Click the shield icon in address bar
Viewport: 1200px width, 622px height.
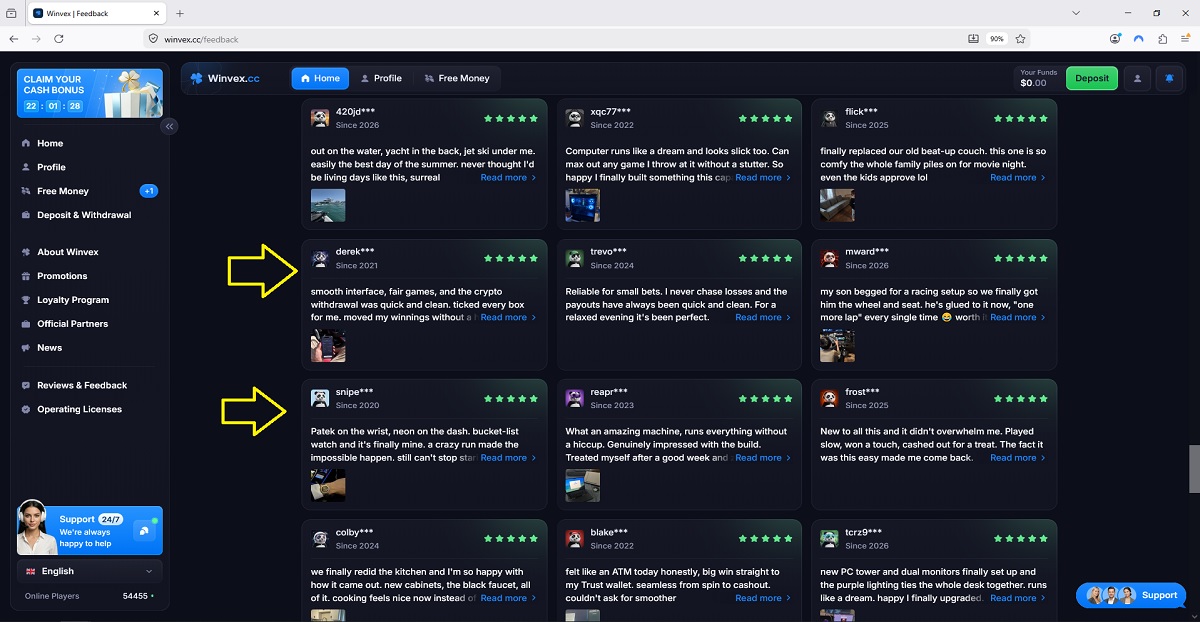click(153, 39)
